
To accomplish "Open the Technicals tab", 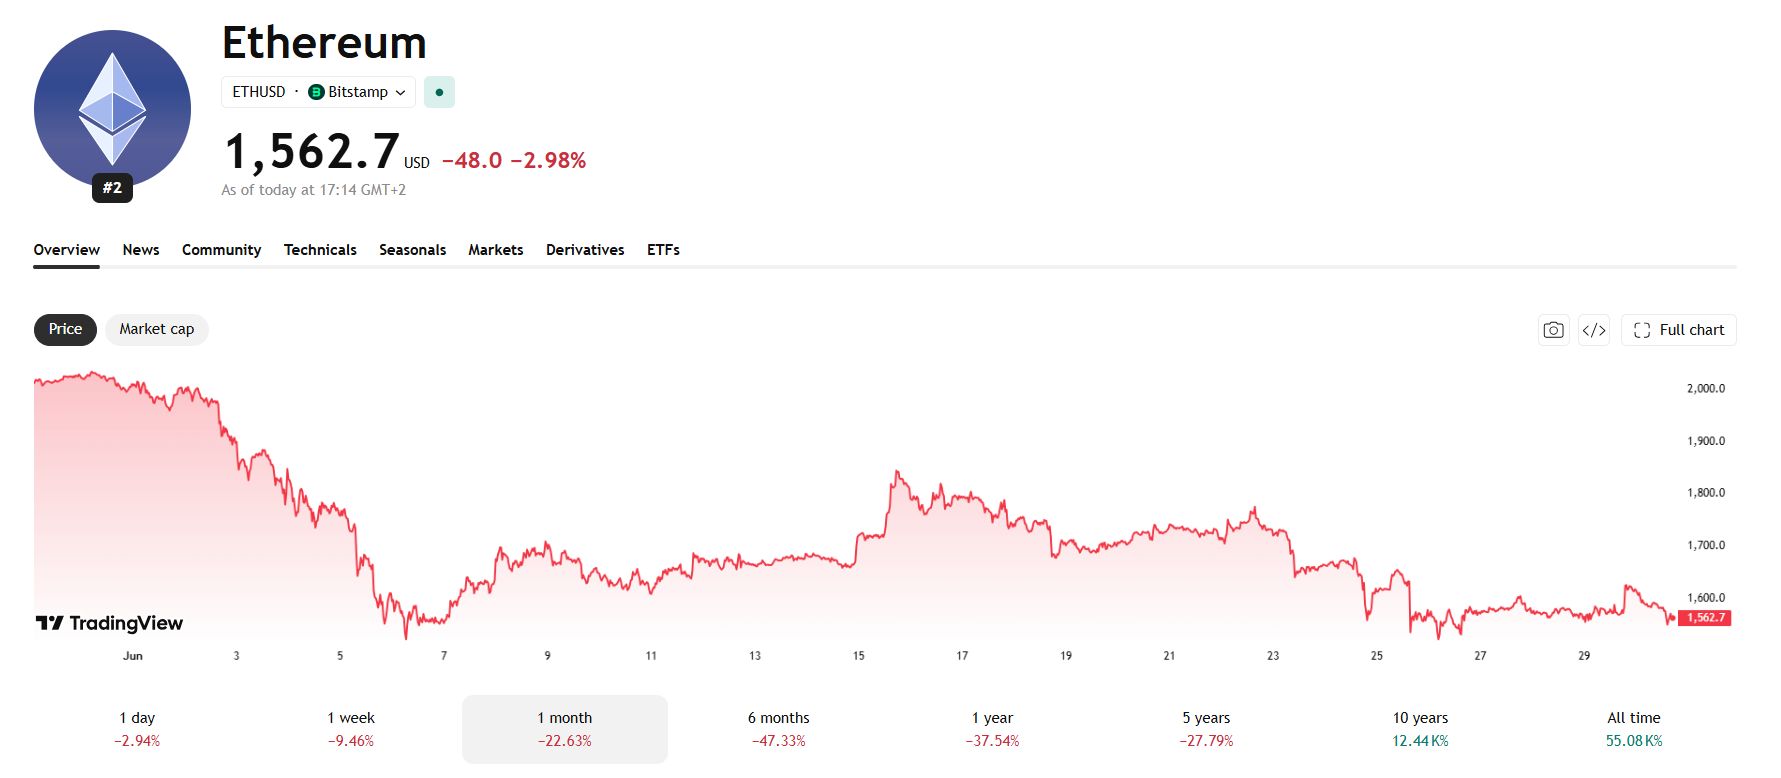I will pyautogui.click(x=320, y=250).
